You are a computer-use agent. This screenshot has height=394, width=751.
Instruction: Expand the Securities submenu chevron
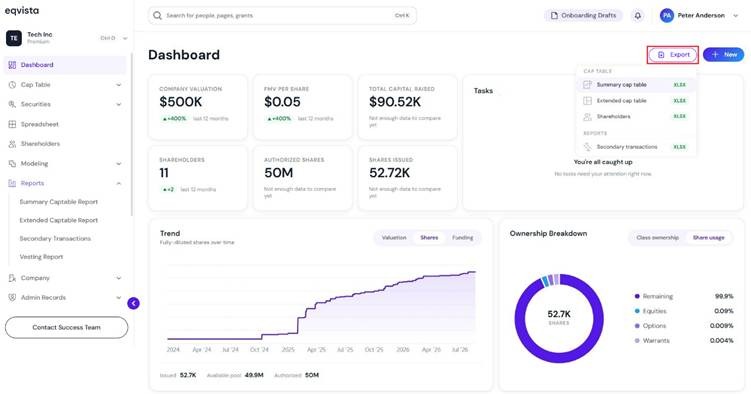click(x=118, y=104)
